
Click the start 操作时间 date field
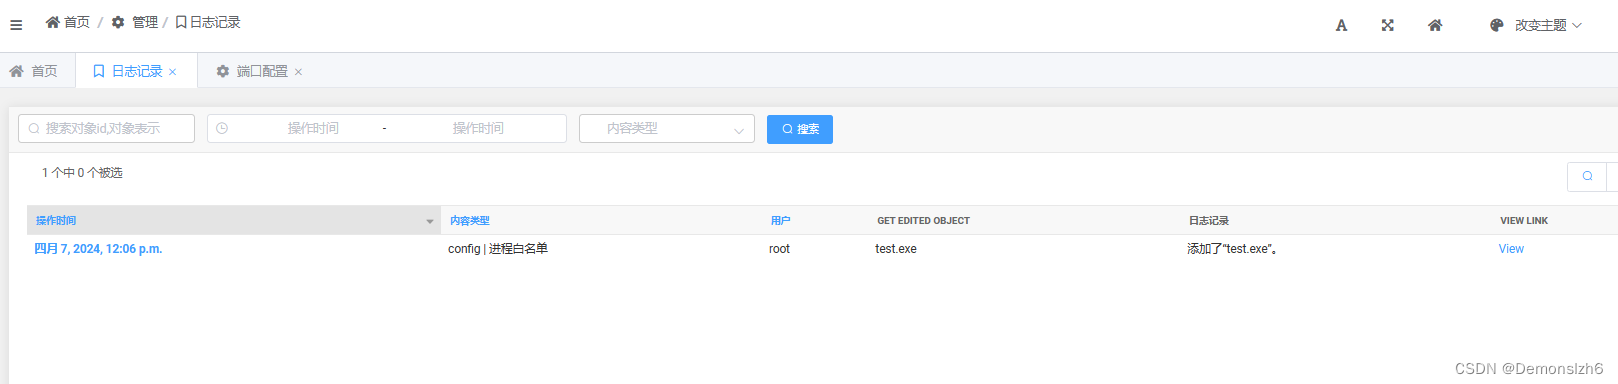click(313, 129)
